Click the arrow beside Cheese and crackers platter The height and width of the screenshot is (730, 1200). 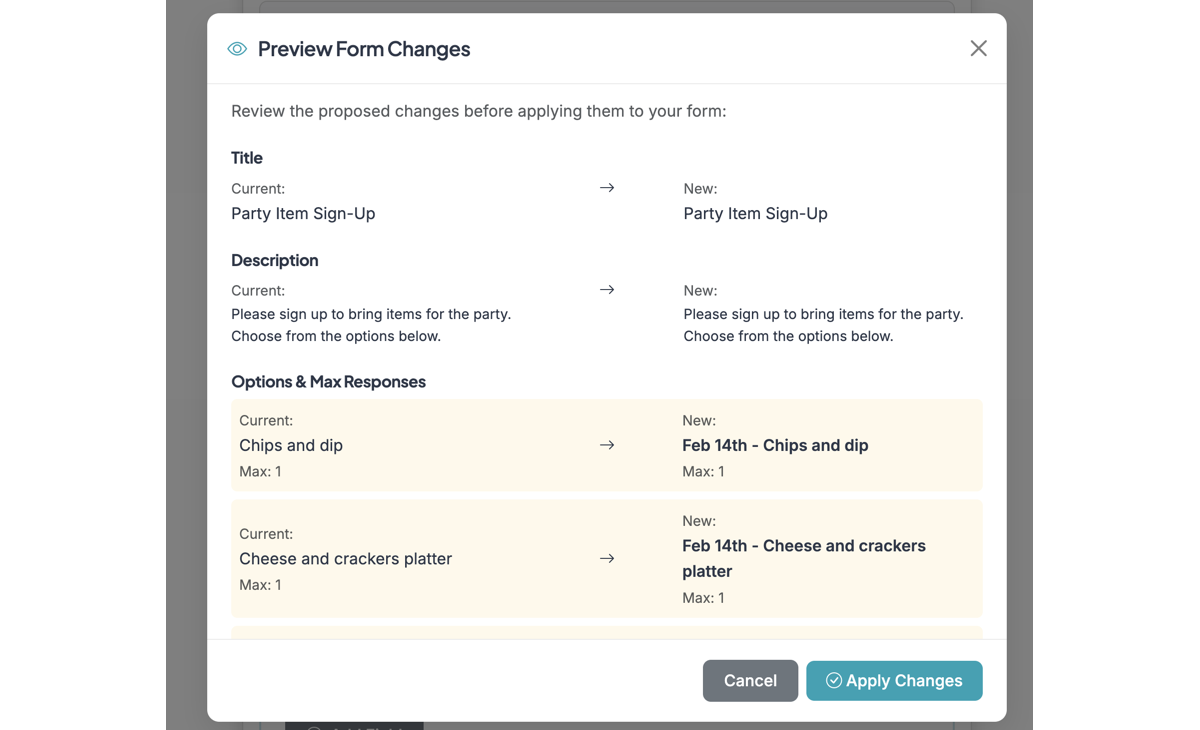607,559
